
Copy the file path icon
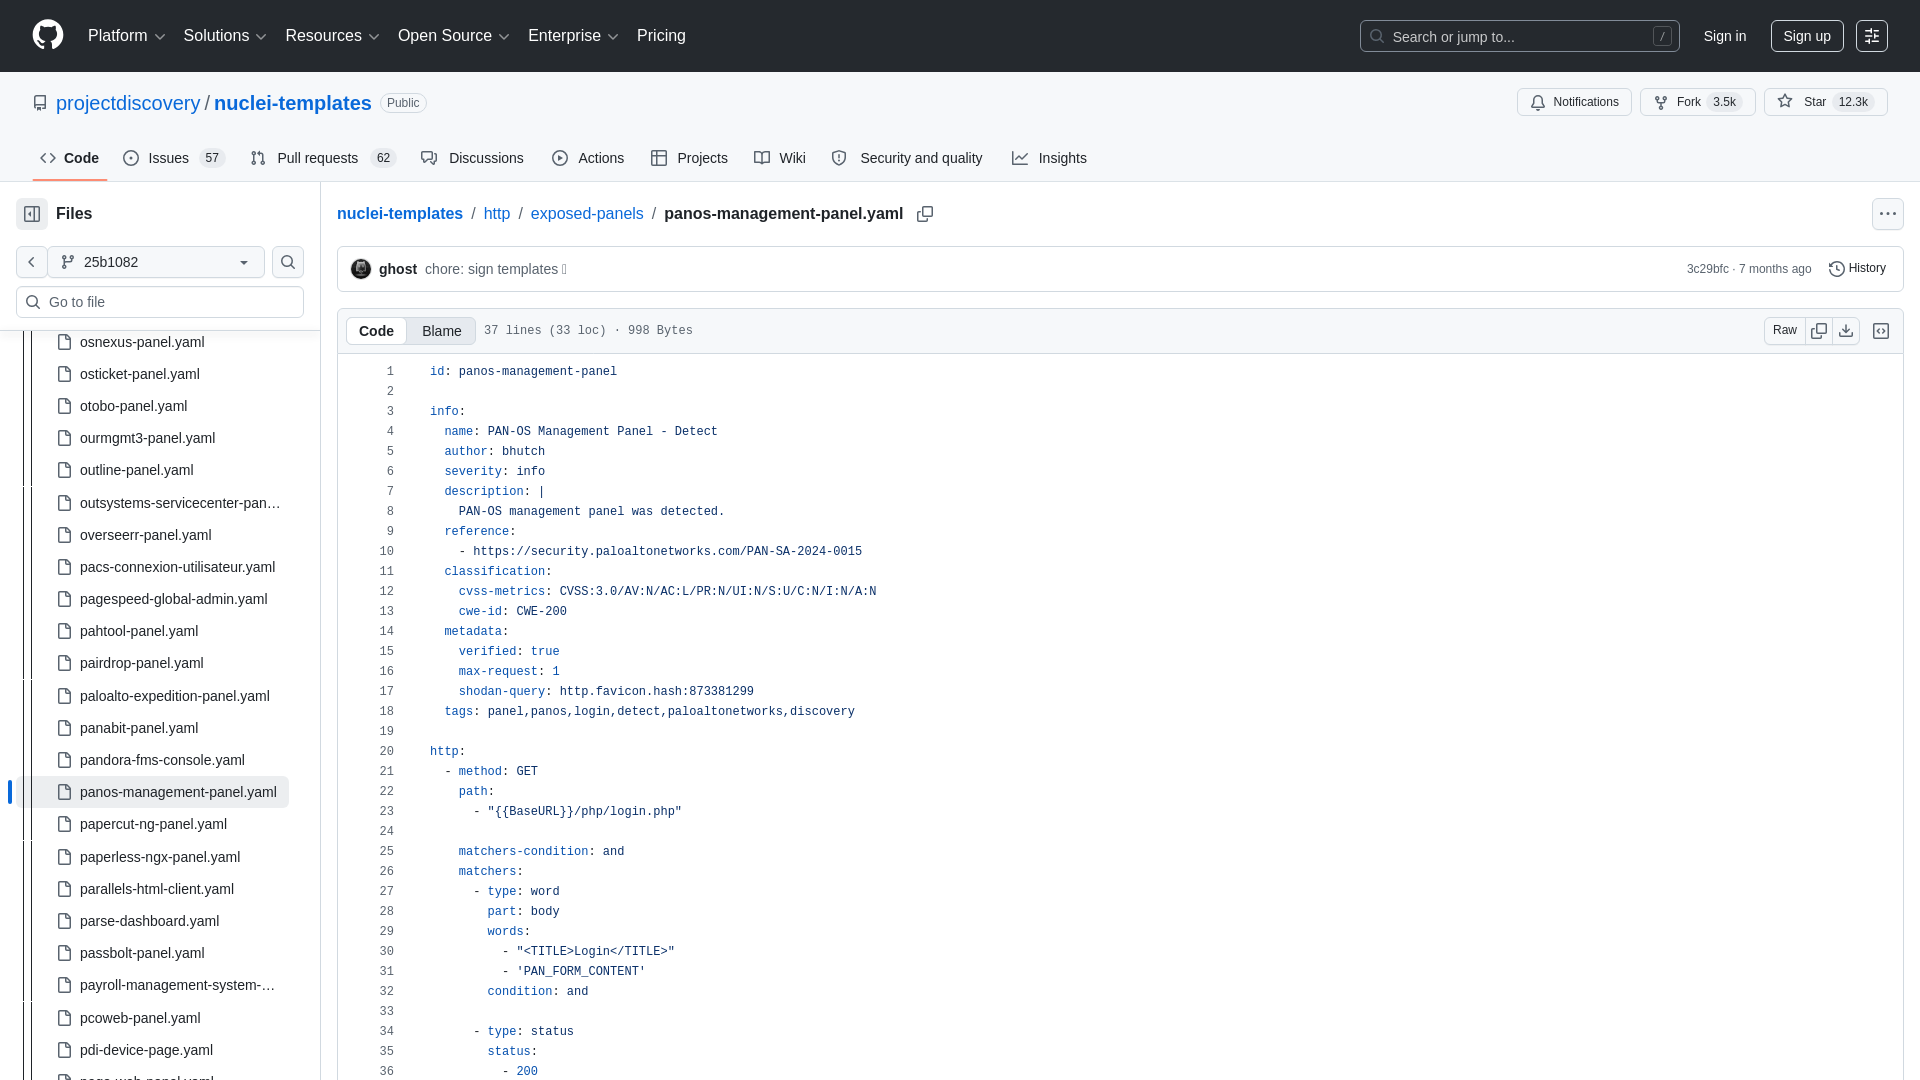925,214
